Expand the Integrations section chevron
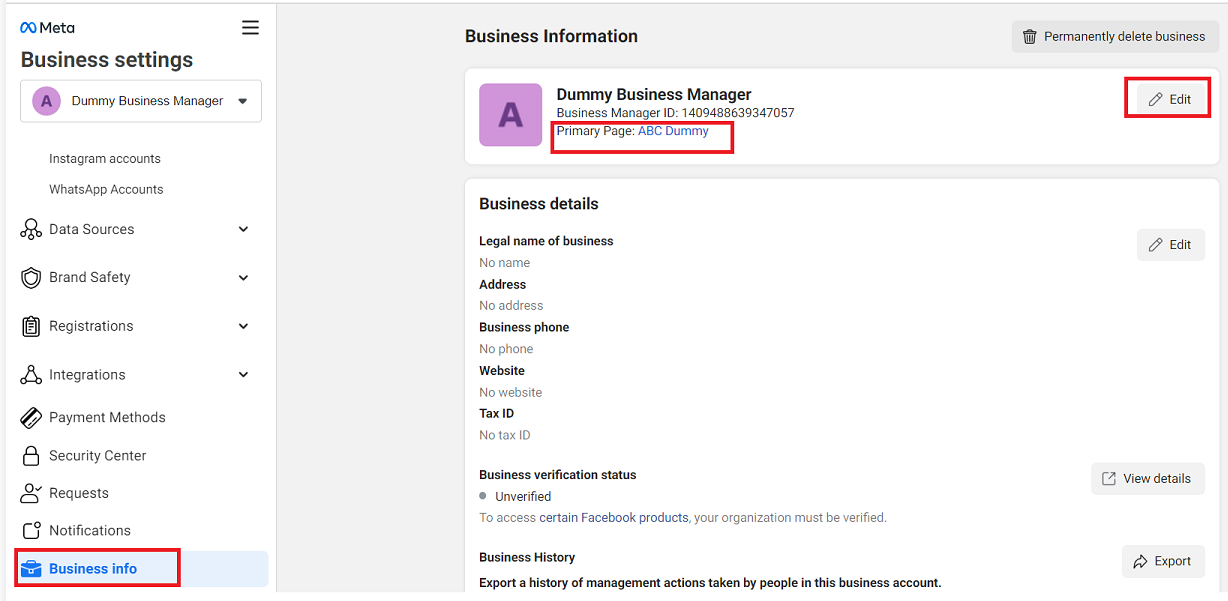1228x601 pixels. [x=243, y=375]
